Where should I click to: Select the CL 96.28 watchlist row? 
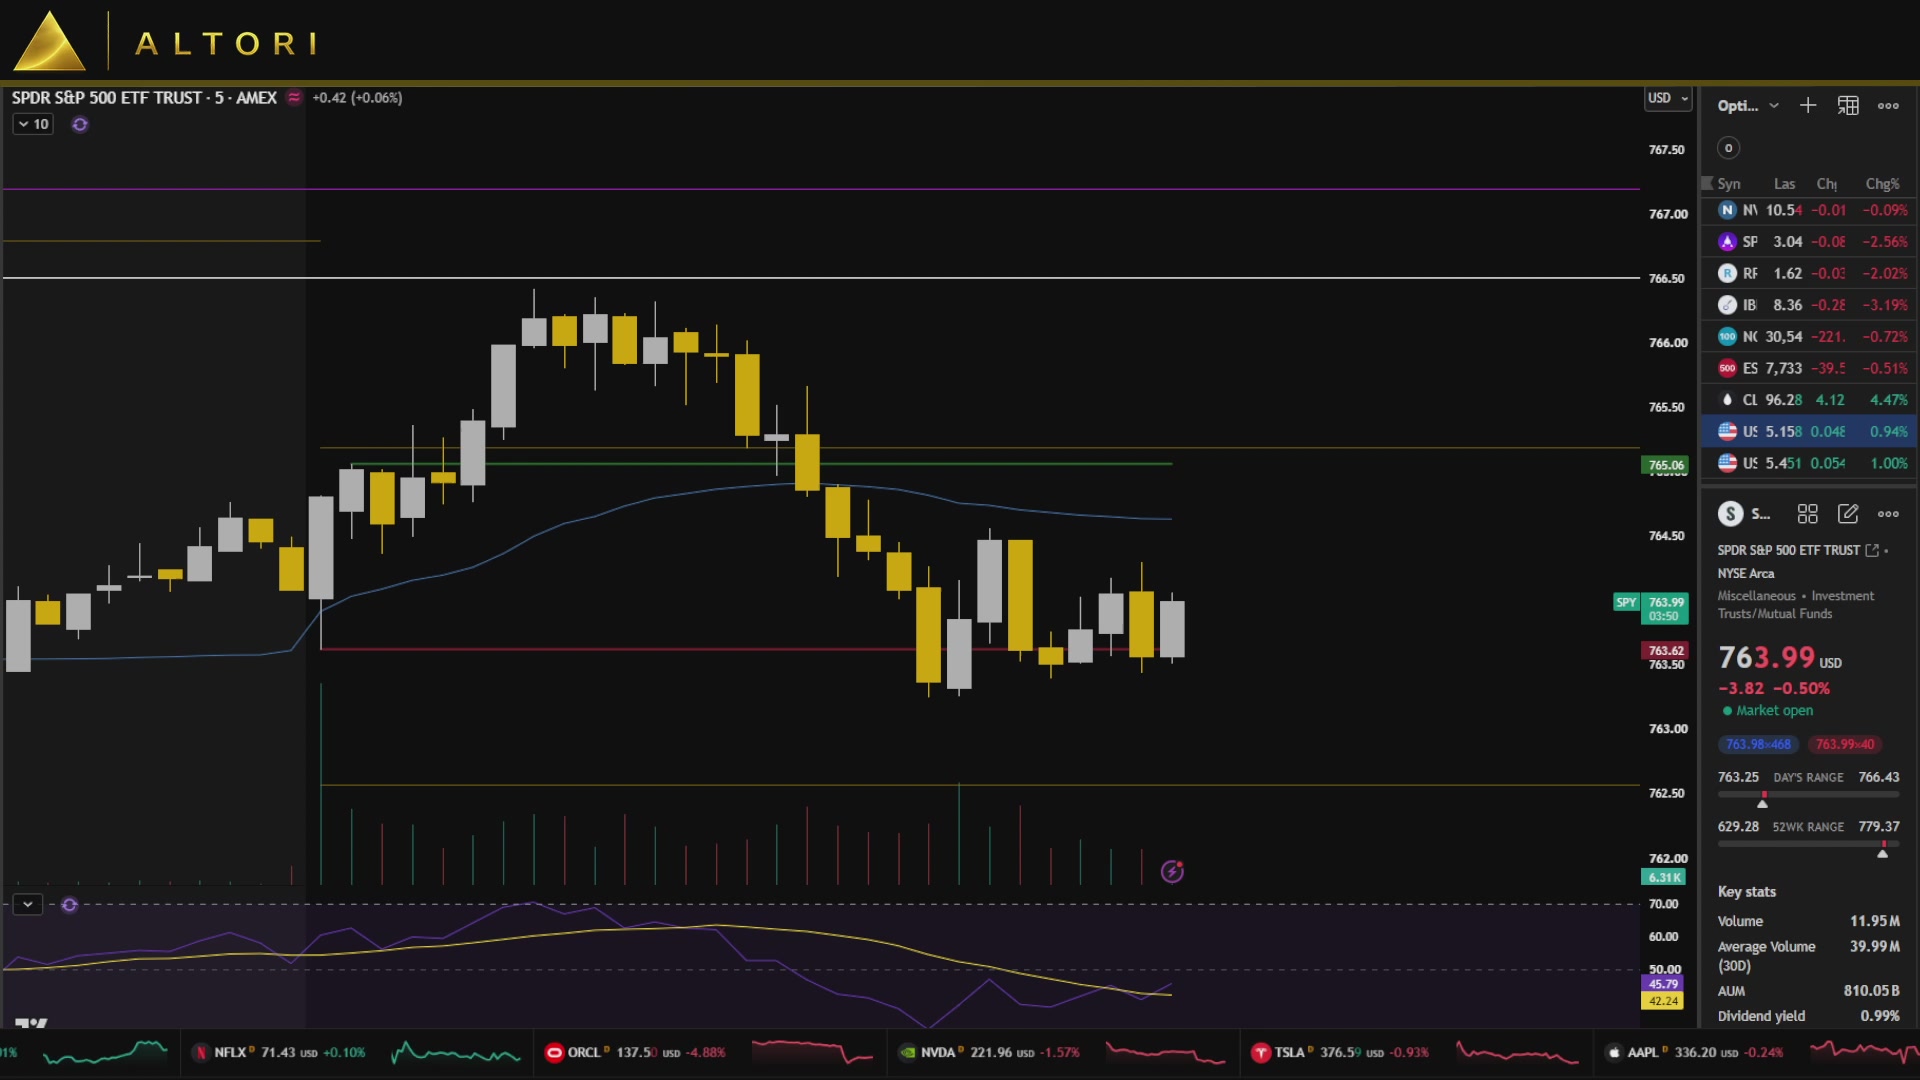[x=1809, y=400]
